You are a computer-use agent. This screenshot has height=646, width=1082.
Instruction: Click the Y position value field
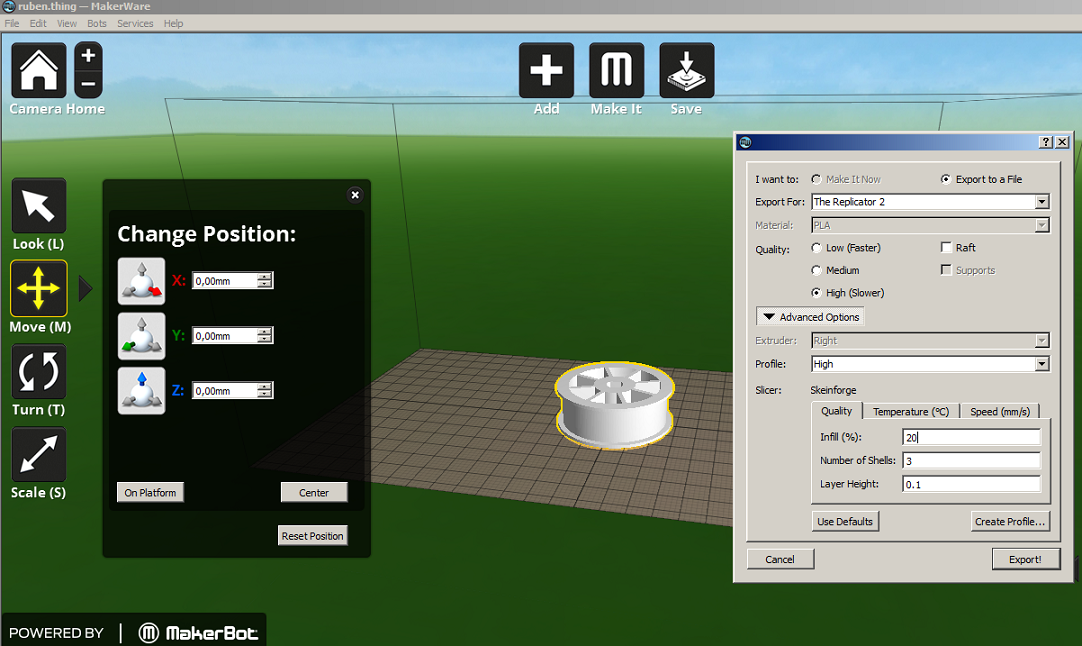(225, 335)
